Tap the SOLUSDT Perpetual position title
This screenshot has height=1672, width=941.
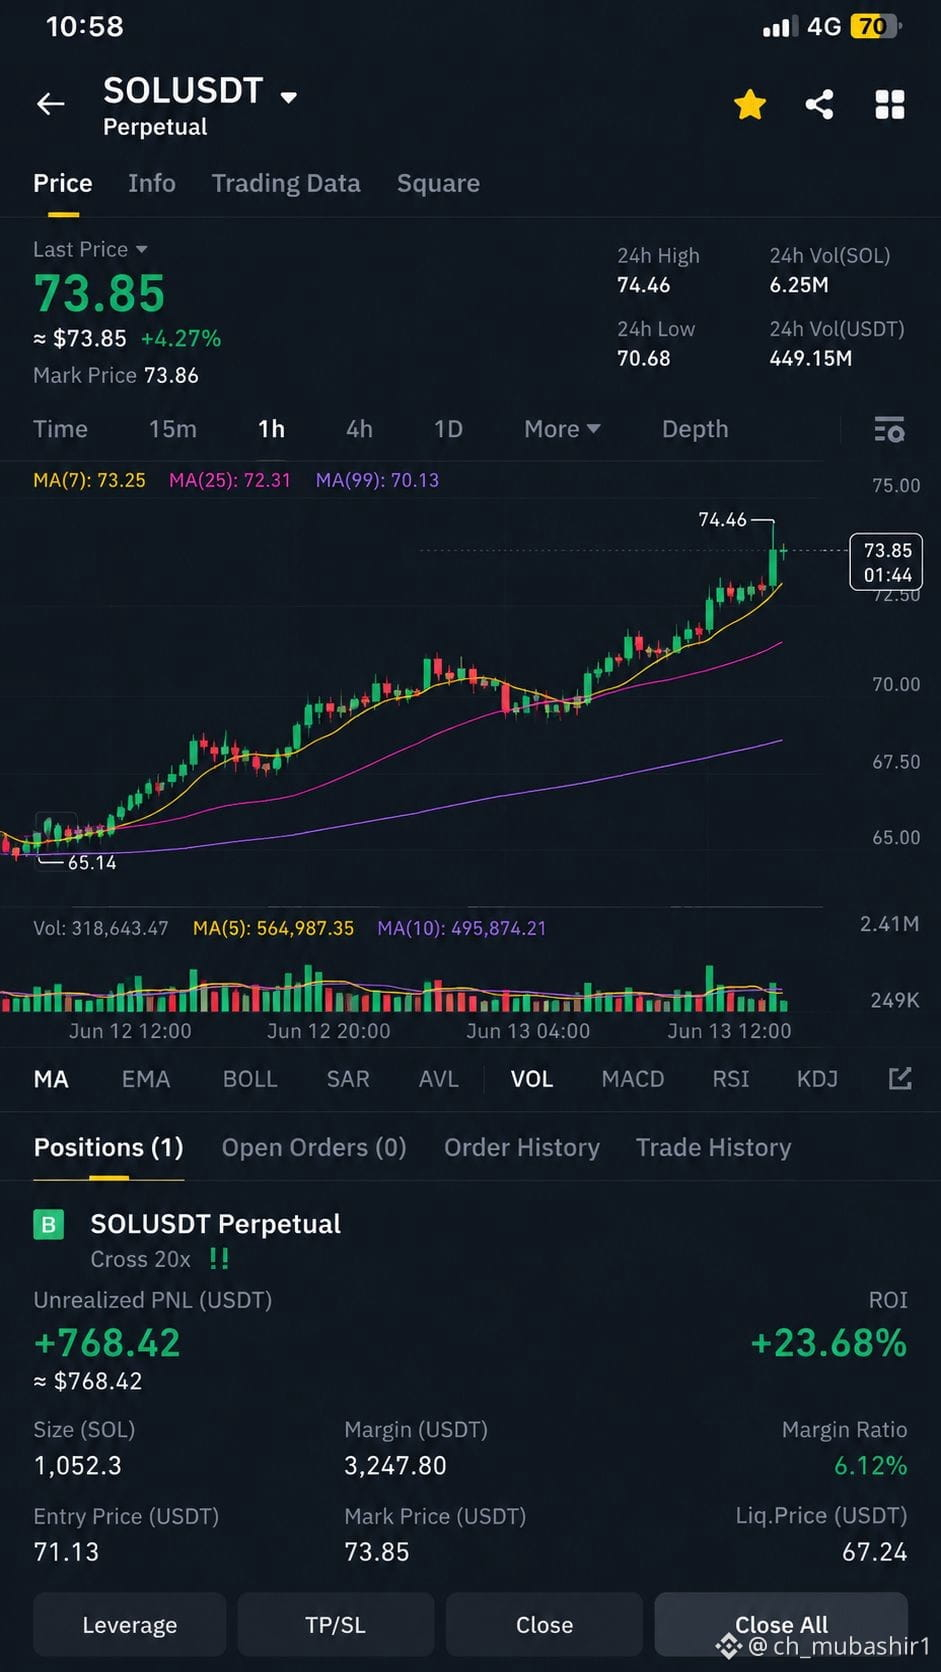pyautogui.click(x=216, y=1224)
